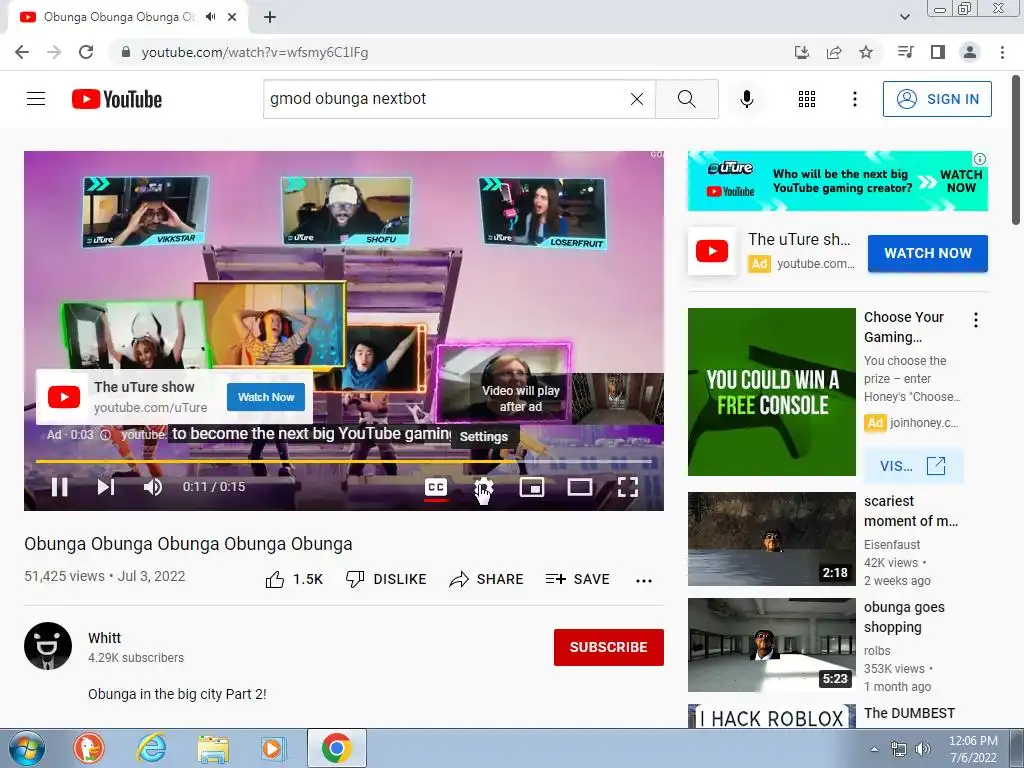Image resolution: width=1024 pixels, height=768 pixels.
Task: Open Whitt channel avatar
Action: pos(48,646)
